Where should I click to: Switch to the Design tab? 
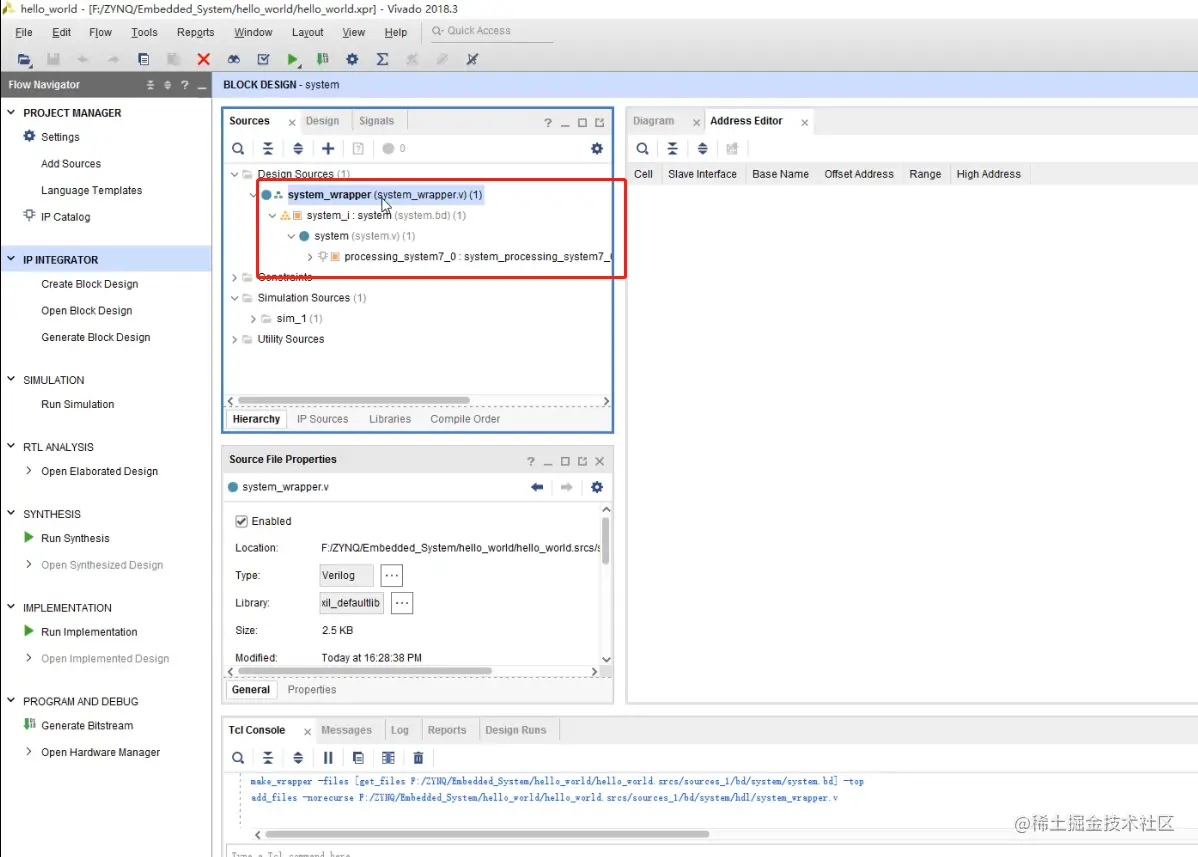click(322, 121)
